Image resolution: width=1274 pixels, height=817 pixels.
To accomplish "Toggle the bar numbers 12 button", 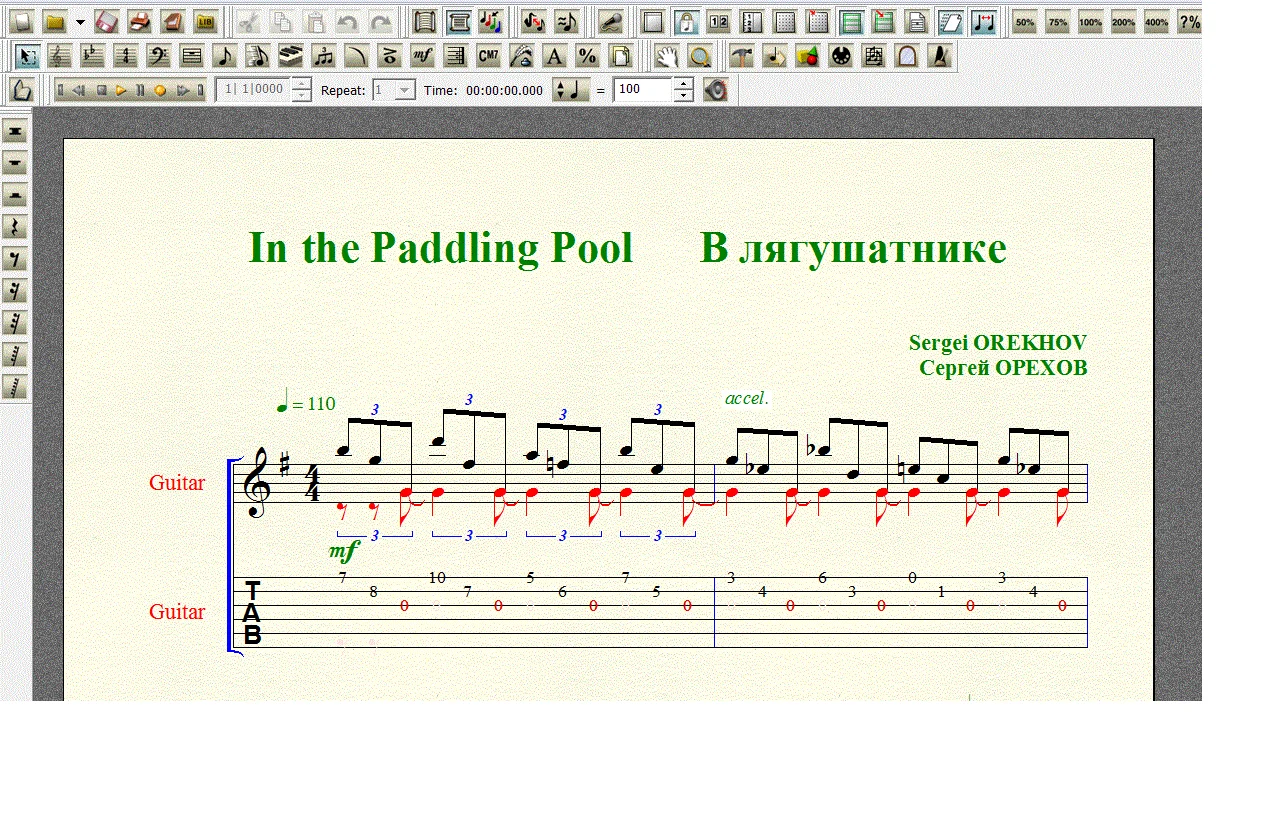I will 718,21.
